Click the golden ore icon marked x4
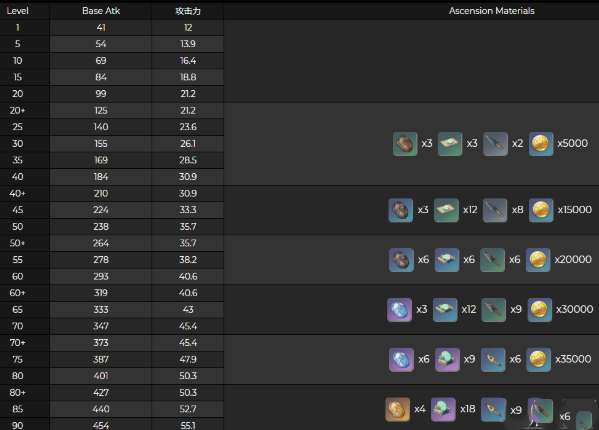 (x=398, y=409)
